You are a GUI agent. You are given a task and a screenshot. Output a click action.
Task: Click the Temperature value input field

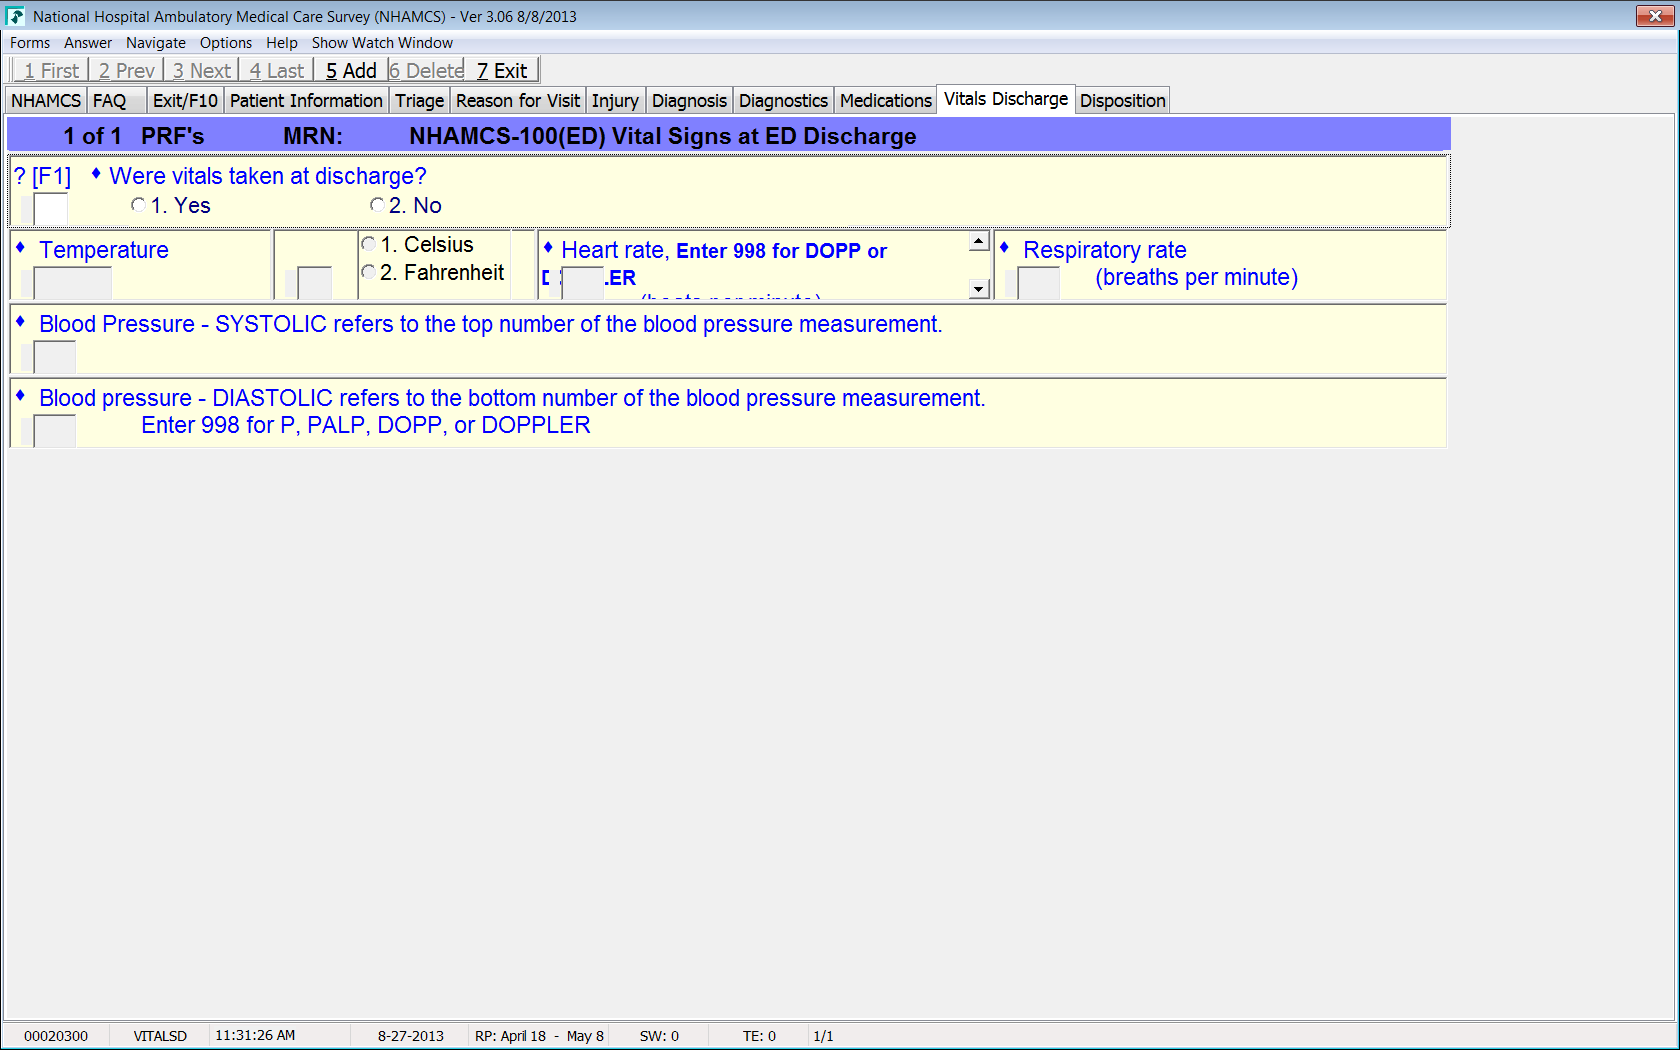[x=73, y=283]
